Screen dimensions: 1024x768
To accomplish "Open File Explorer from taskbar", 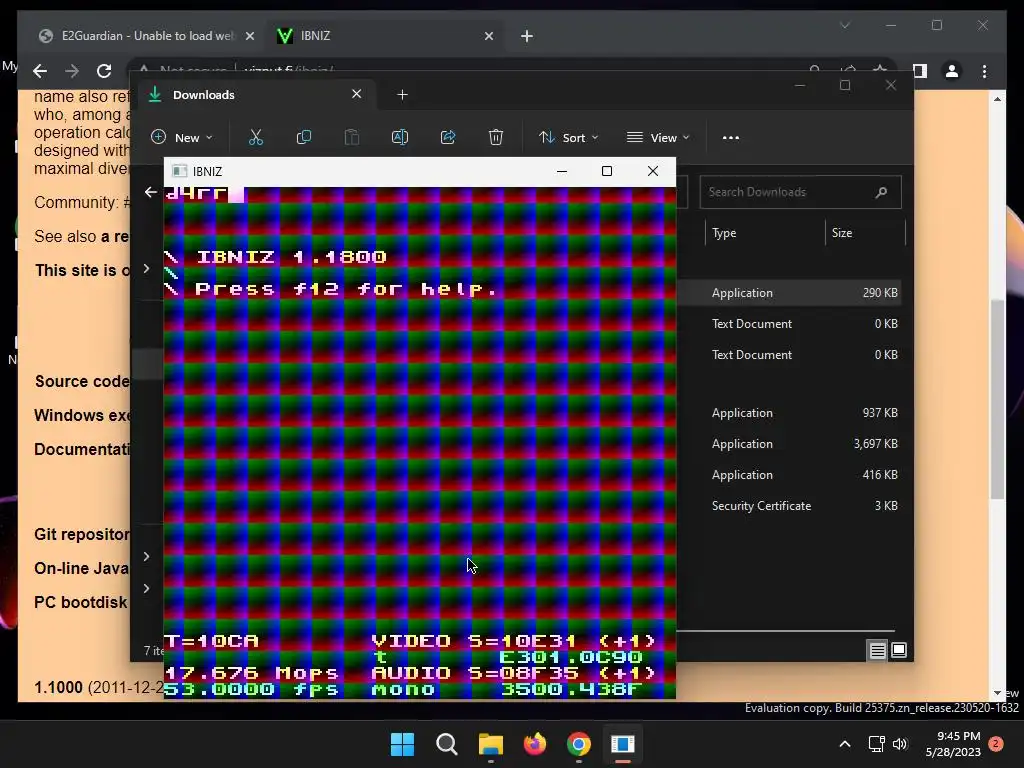I will [x=490, y=744].
